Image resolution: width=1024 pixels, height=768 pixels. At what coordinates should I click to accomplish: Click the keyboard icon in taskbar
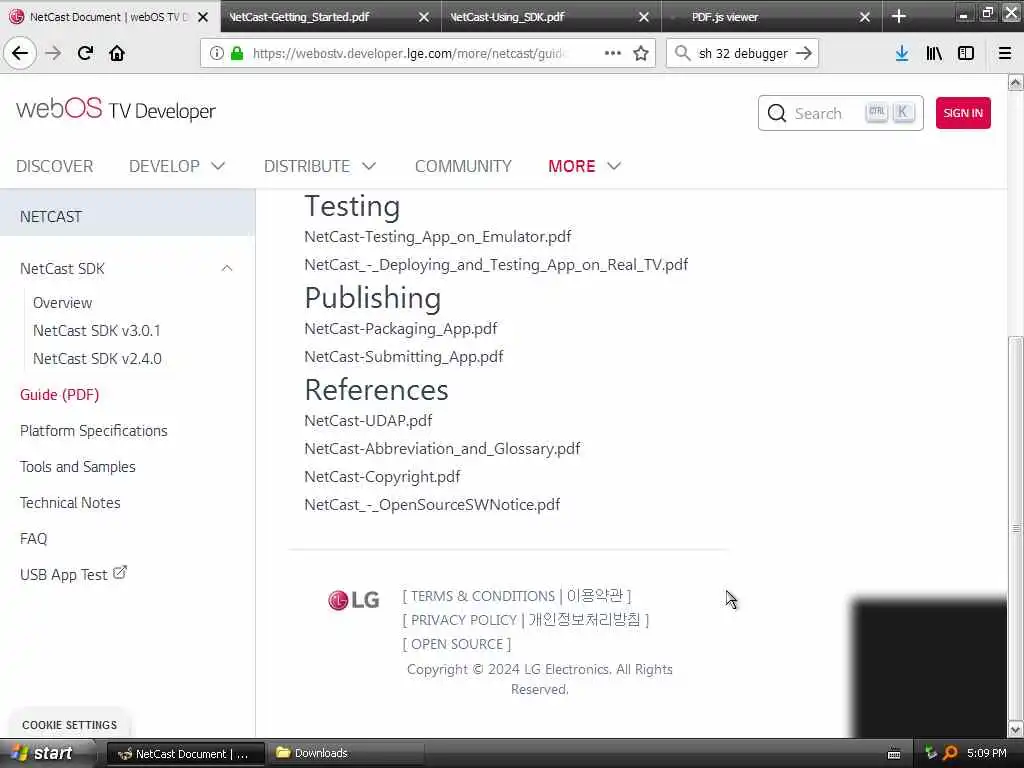[894, 754]
